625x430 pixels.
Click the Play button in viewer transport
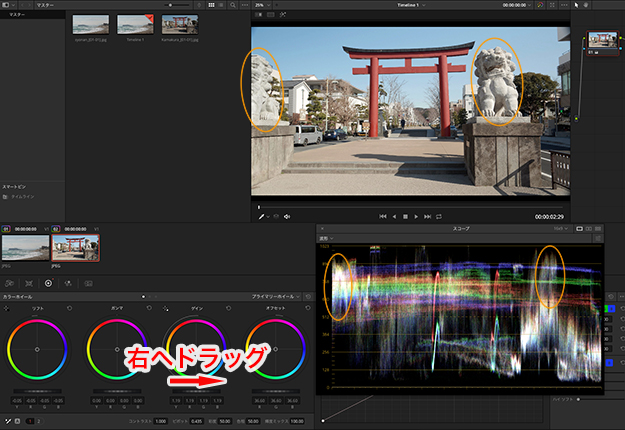[417, 216]
